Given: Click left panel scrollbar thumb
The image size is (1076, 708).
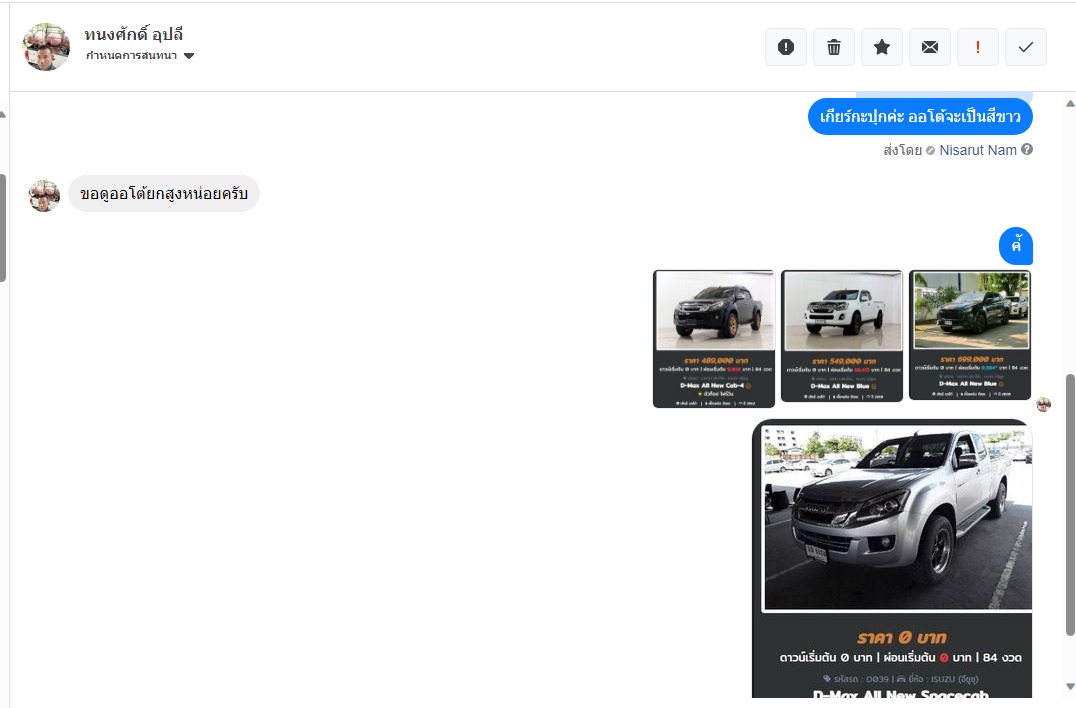Looking at the screenshot, I should tap(3, 228).
